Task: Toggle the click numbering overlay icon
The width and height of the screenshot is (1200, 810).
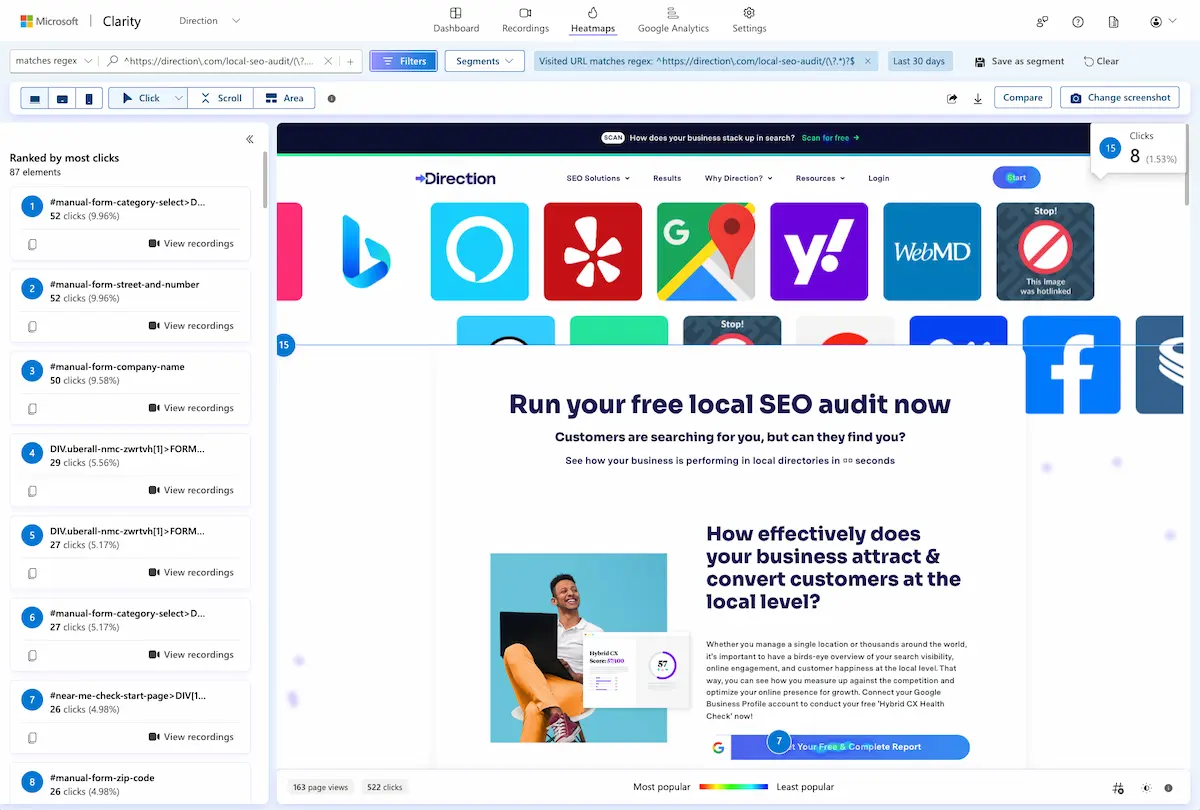Action: [1118, 788]
